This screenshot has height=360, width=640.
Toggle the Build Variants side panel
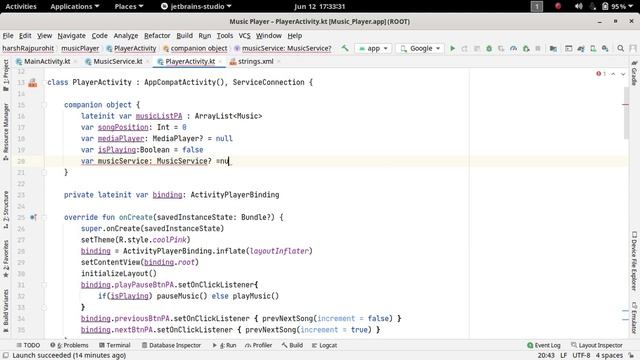tap(6, 310)
